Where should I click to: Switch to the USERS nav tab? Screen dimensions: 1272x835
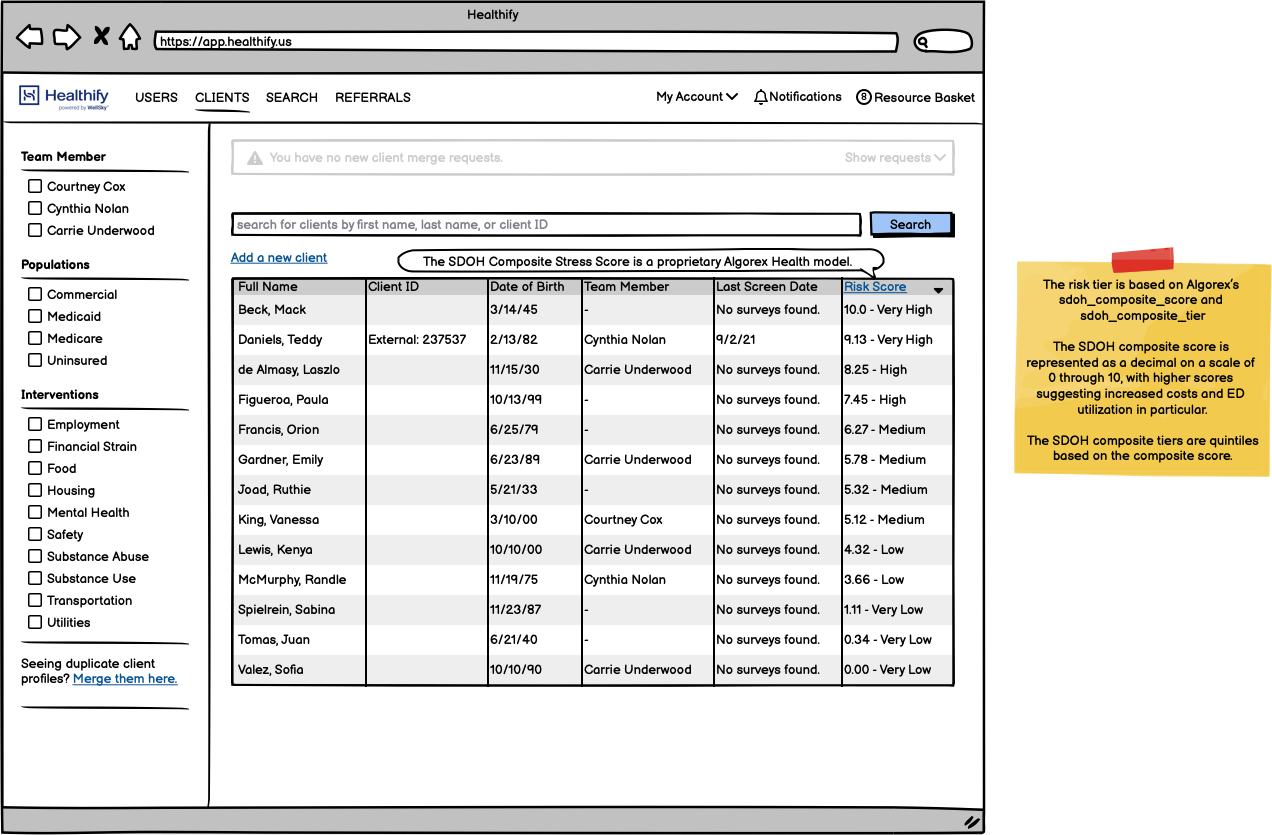[156, 98]
